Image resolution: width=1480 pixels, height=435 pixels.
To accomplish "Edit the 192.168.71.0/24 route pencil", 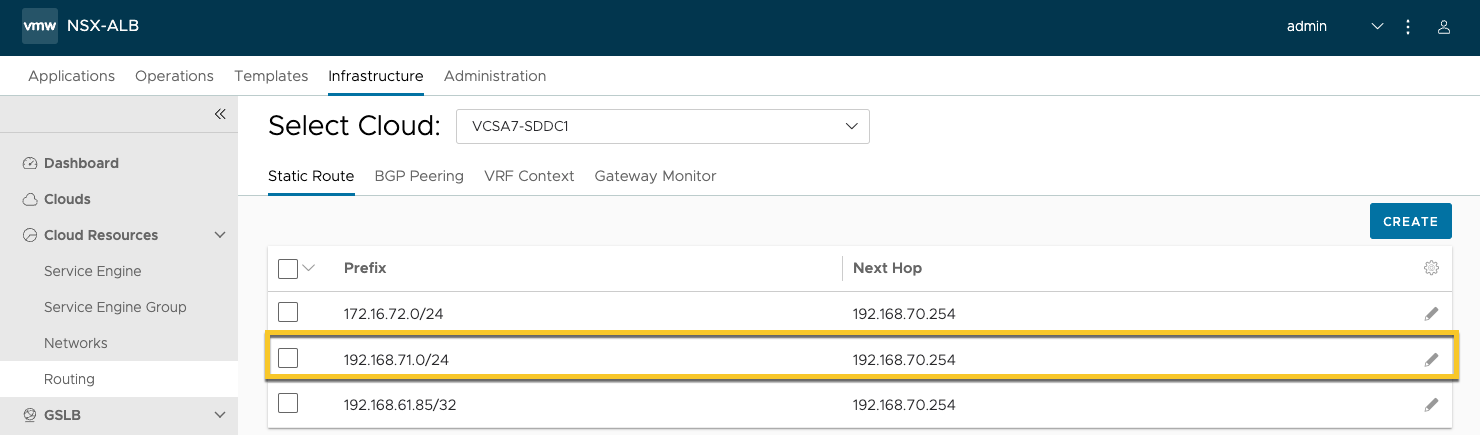I will [1431, 360].
